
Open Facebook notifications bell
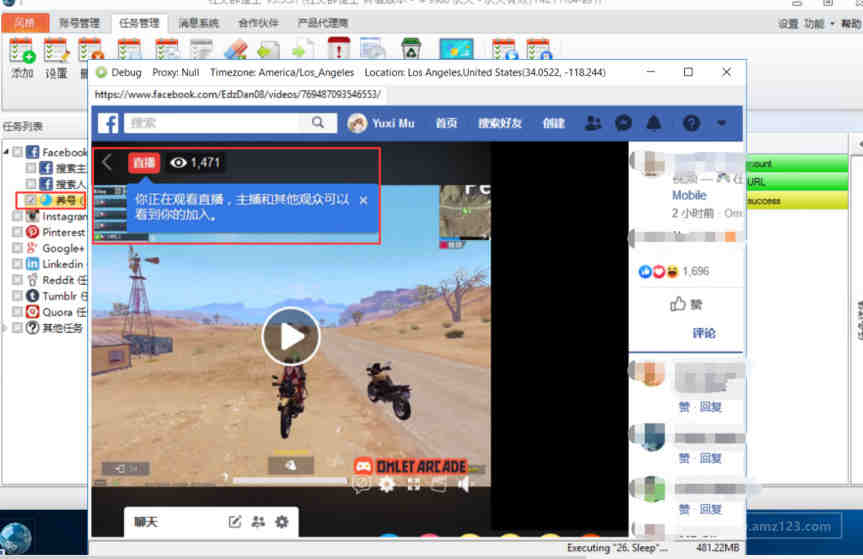click(654, 123)
